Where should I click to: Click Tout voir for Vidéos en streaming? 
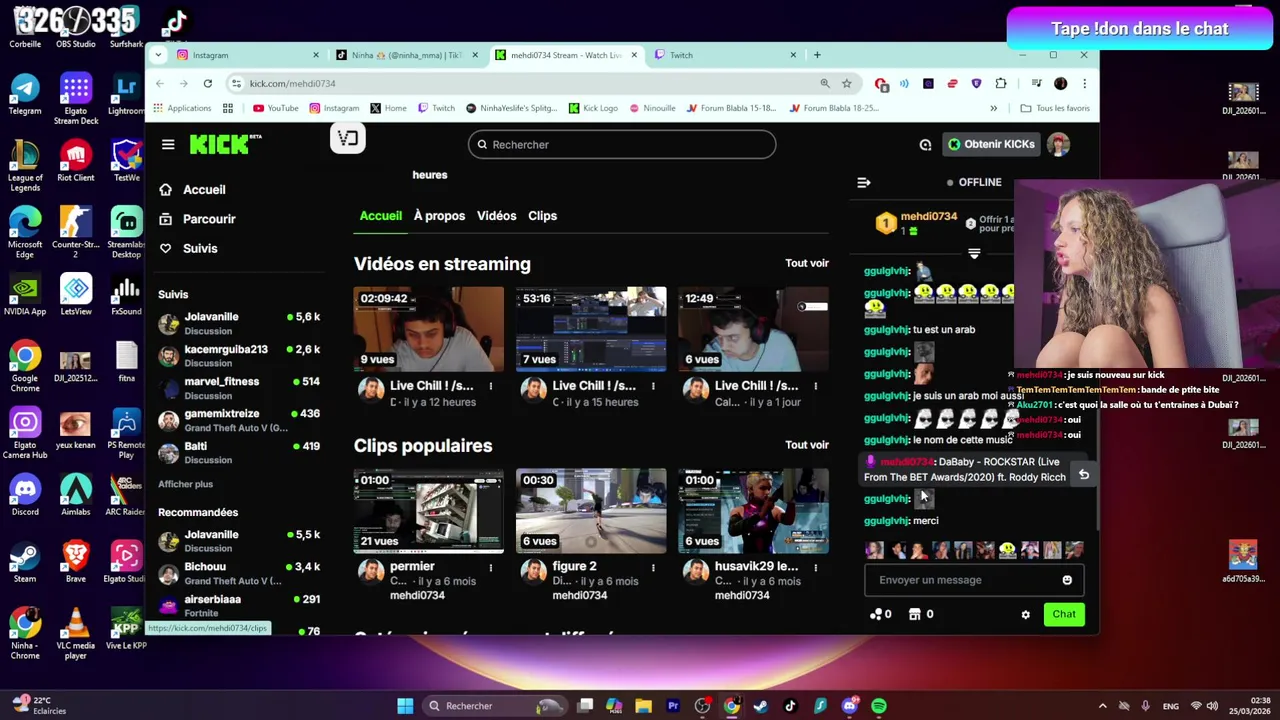807,263
